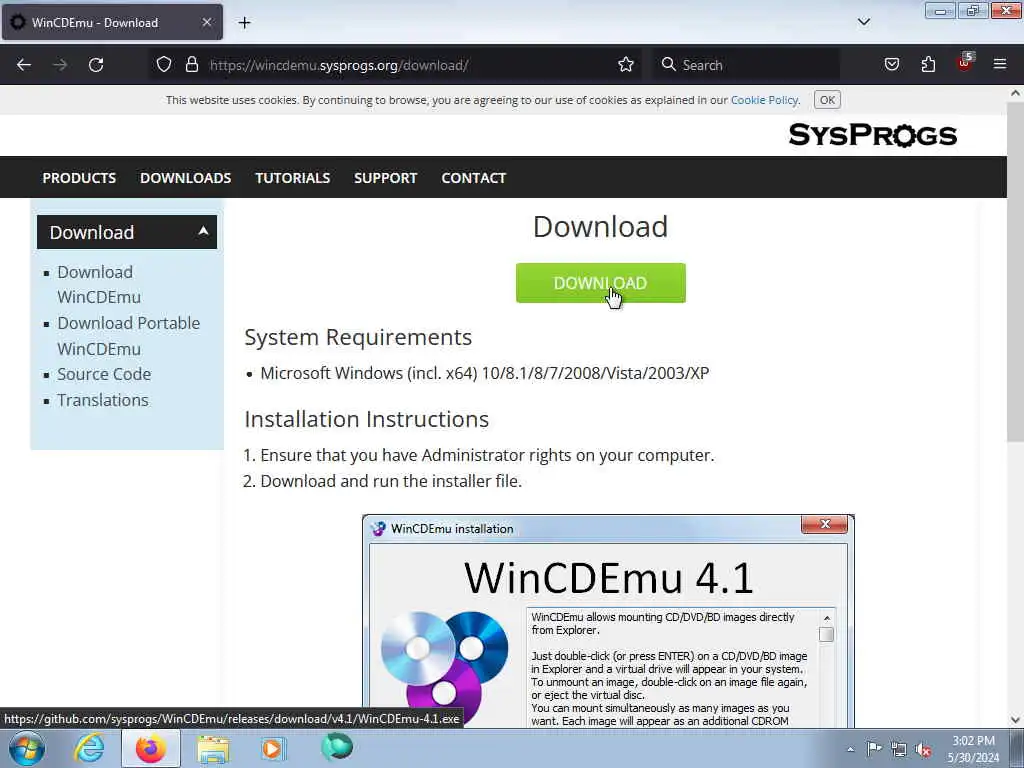Go back using the browser back arrow
1024x768 pixels.
[x=24, y=65]
